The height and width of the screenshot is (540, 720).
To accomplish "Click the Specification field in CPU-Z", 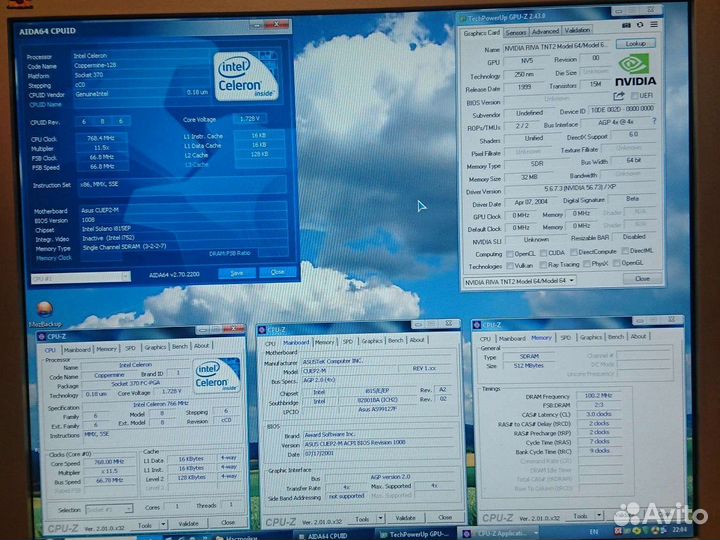I will tap(160, 404).
